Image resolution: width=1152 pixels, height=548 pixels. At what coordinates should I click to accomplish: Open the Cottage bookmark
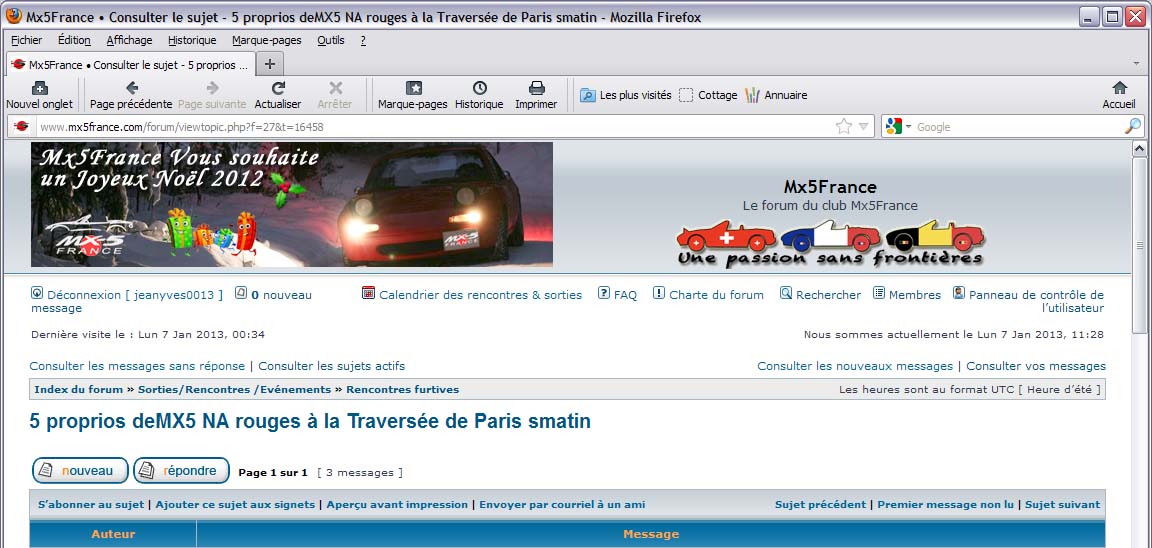[x=708, y=95]
